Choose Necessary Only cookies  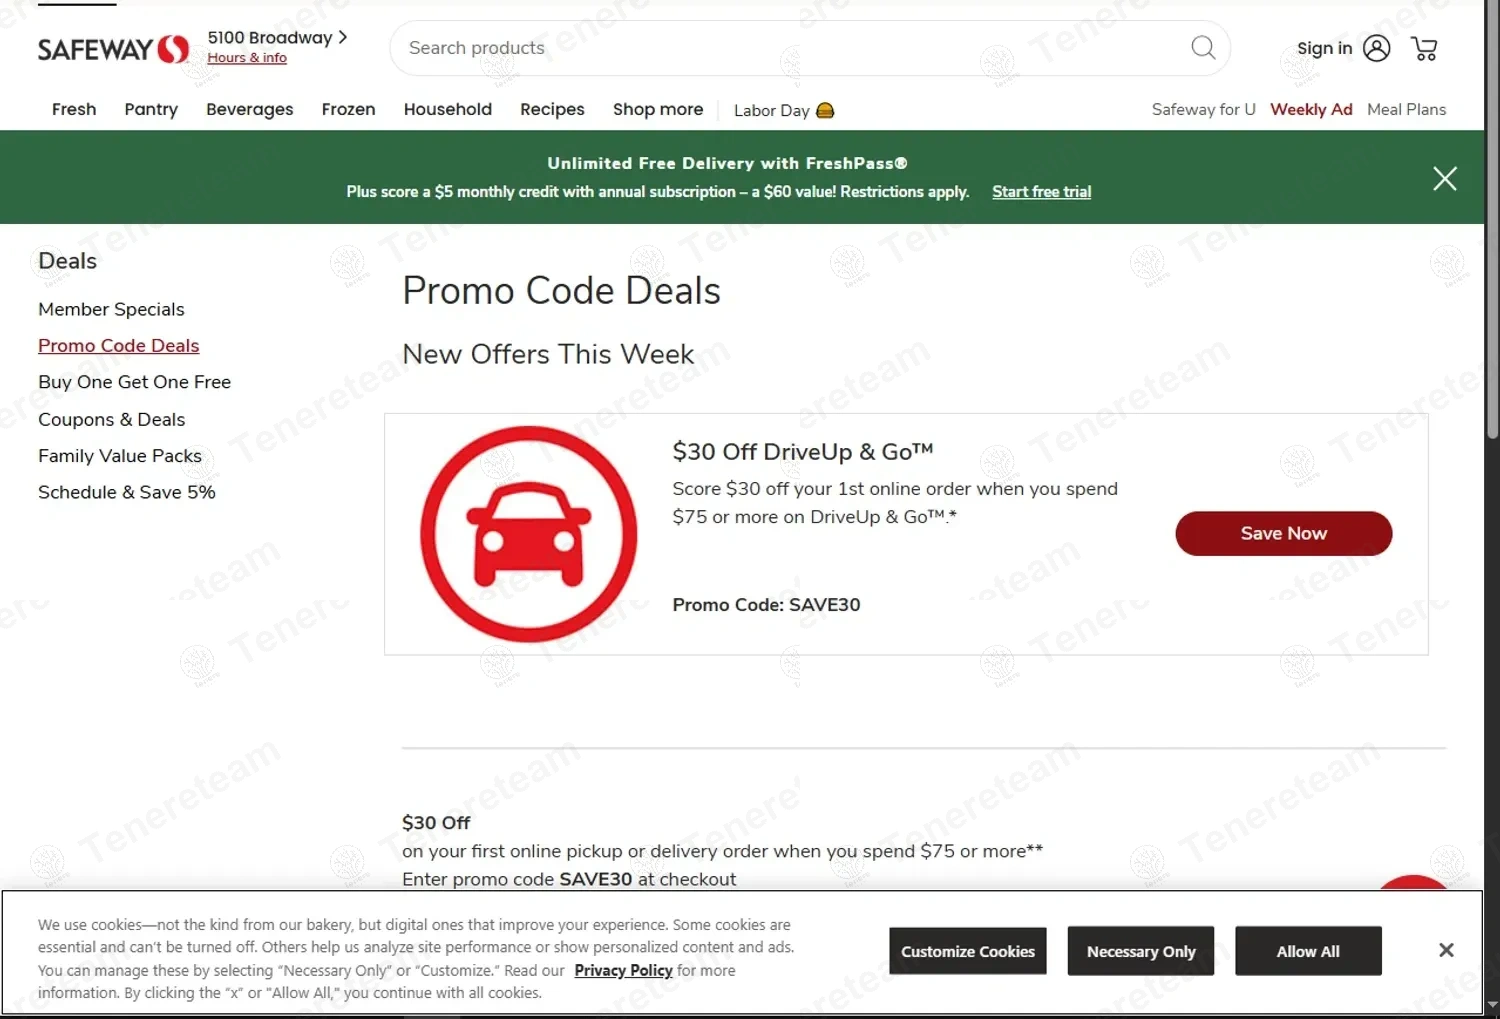(1141, 951)
